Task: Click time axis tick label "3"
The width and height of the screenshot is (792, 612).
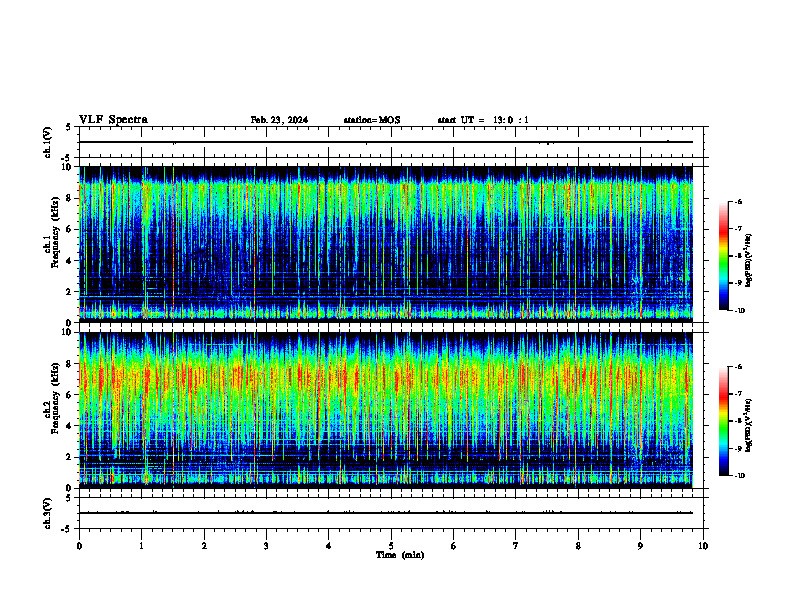Action: click(x=266, y=546)
